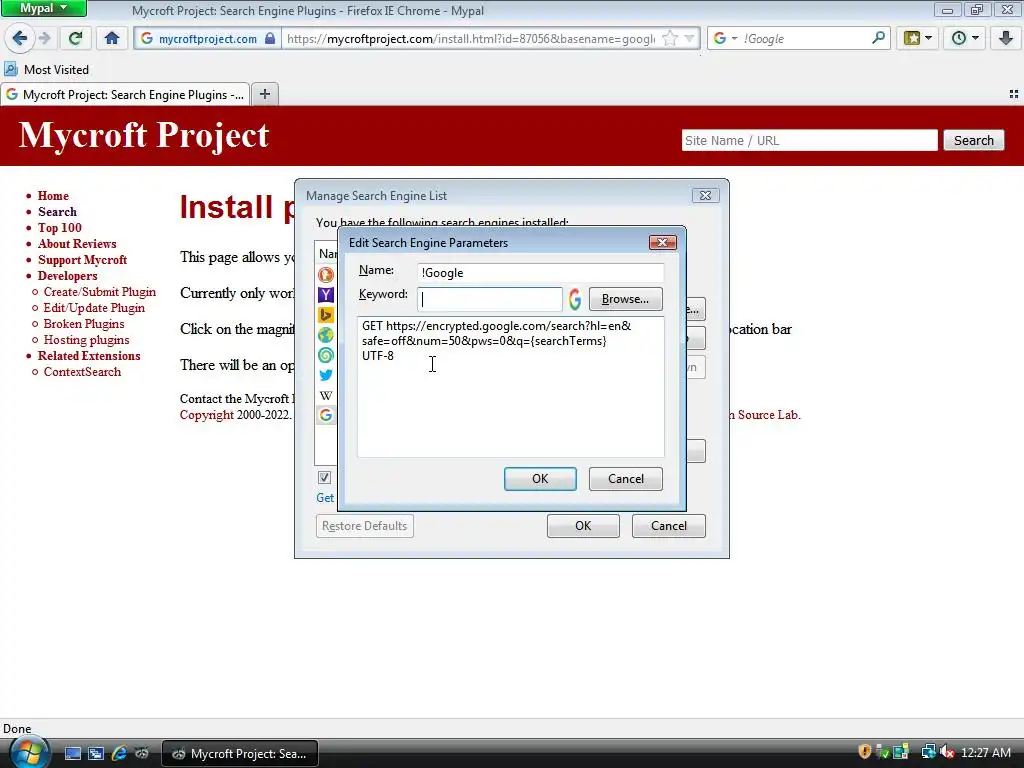Image resolution: width=1024 pixels, height=768 pixels.
Task: Open the Support Mycroft link
Action: [x=82, y=260]
